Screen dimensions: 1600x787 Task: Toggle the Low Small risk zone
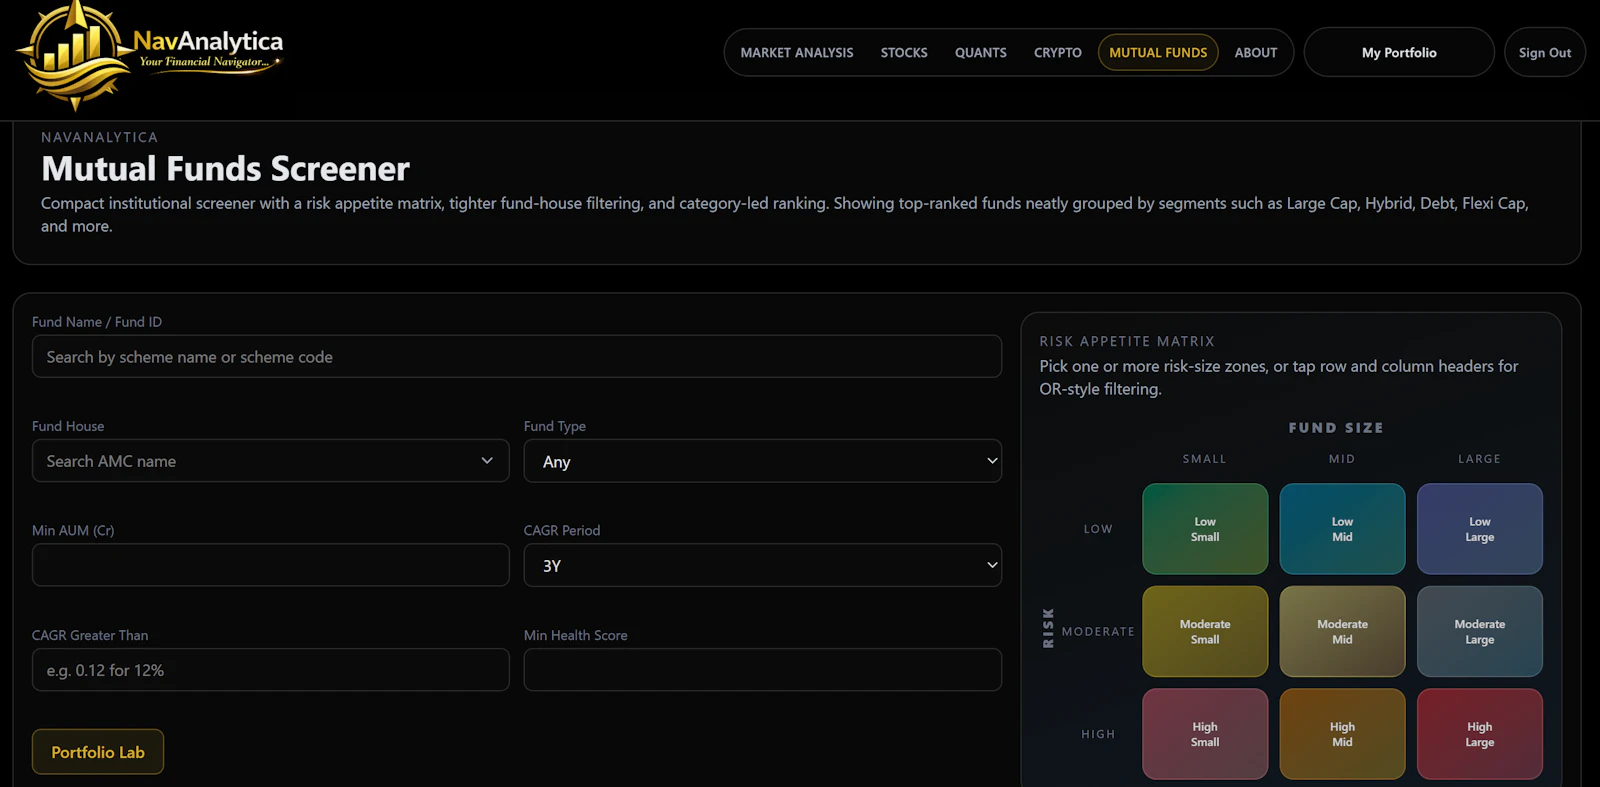1205,529
